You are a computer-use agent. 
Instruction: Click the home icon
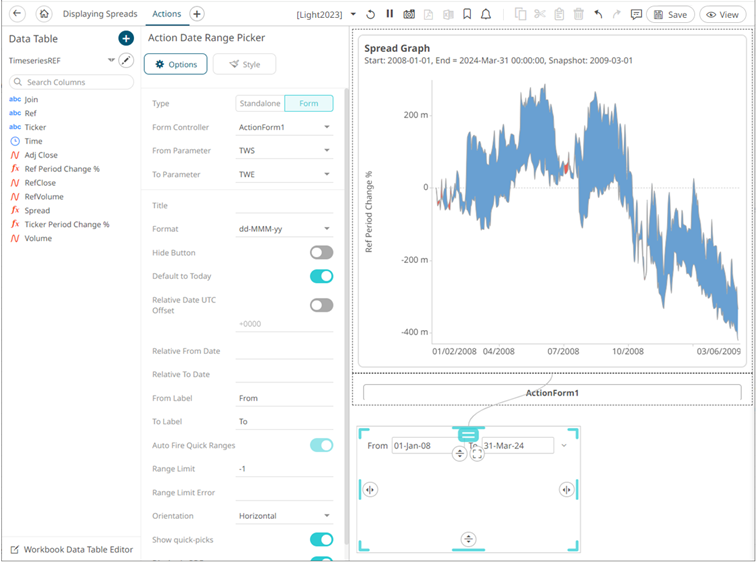(43, 14)
